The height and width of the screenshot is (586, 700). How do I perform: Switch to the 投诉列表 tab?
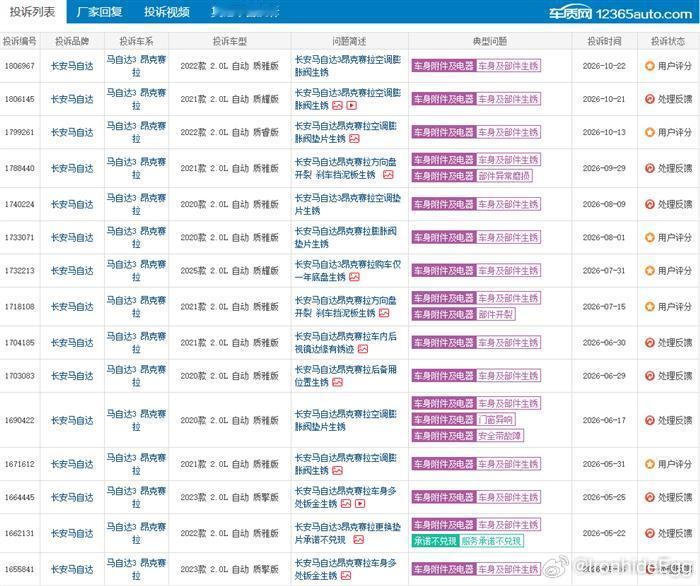point(33,12)
